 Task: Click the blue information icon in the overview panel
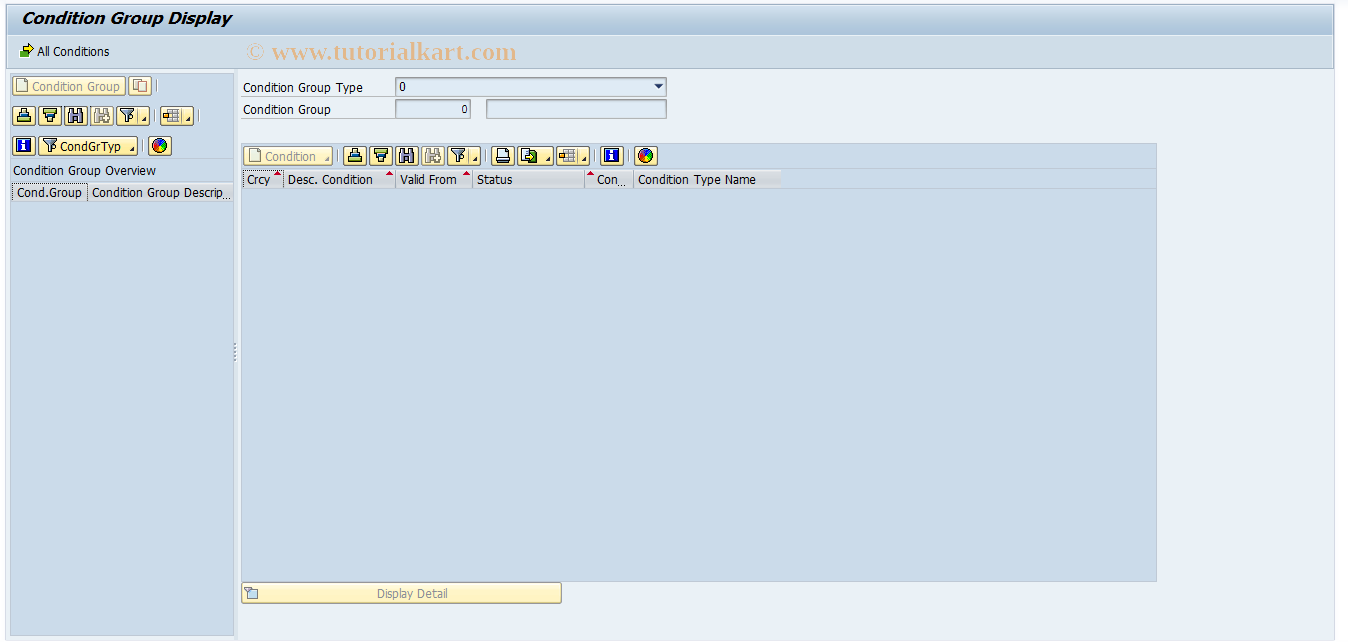pos(24,146)
